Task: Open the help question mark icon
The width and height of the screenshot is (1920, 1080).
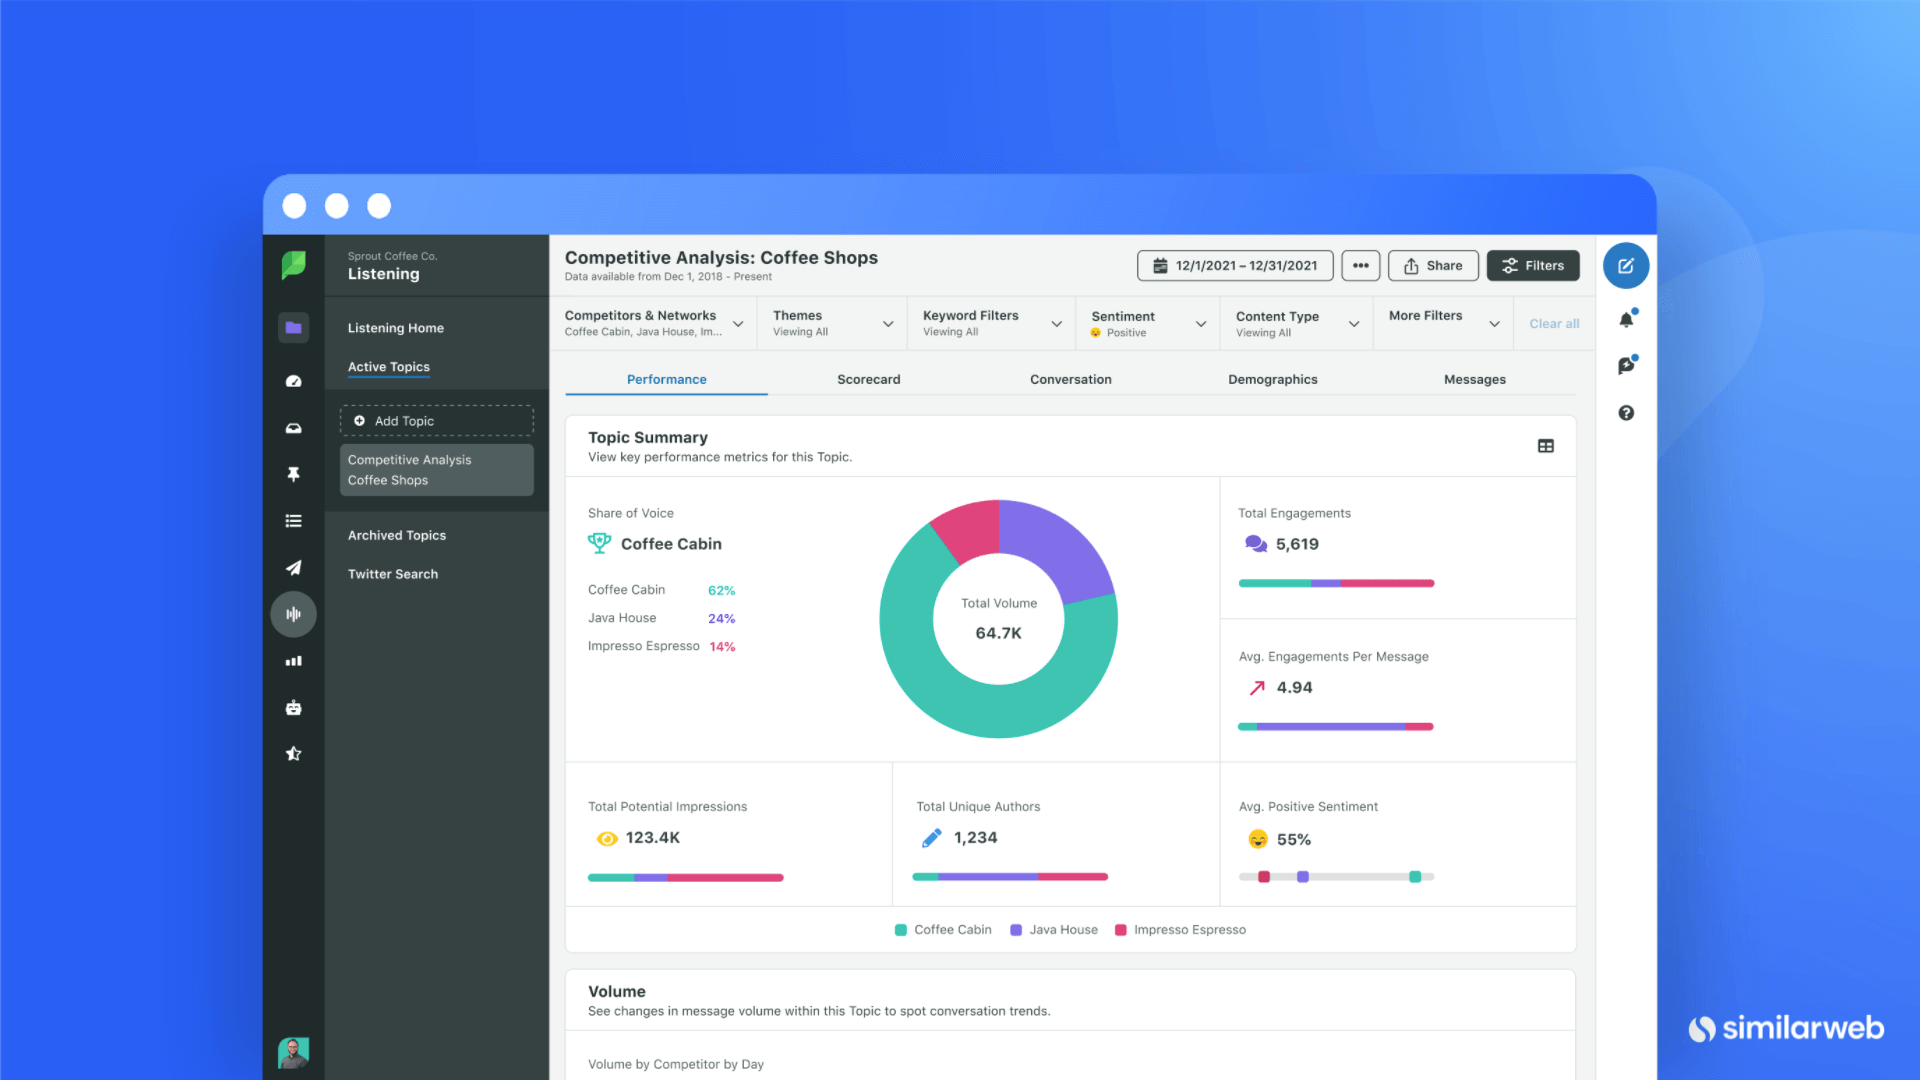Action: tap(1626, 413)
